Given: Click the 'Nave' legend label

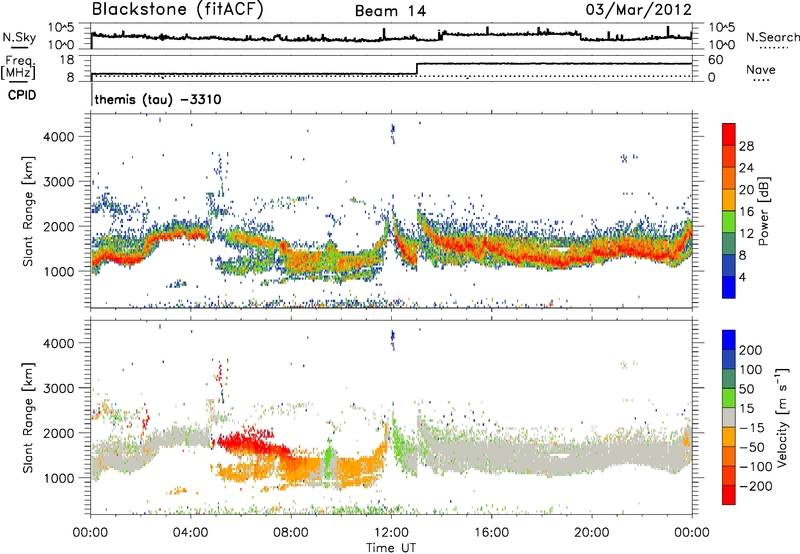Looking at the screenshot, I should point(761,70).
